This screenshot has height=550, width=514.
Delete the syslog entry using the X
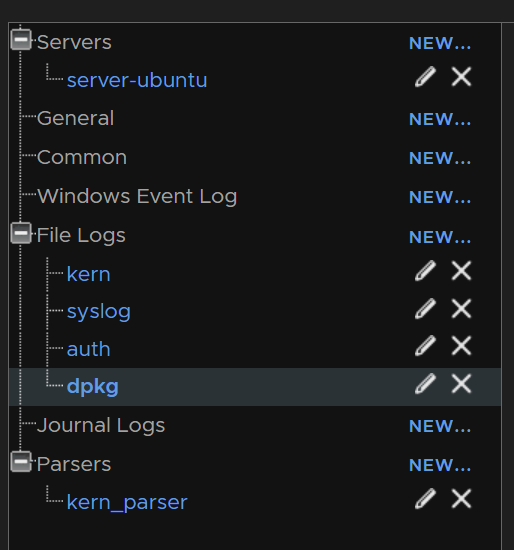pos(461,309)
